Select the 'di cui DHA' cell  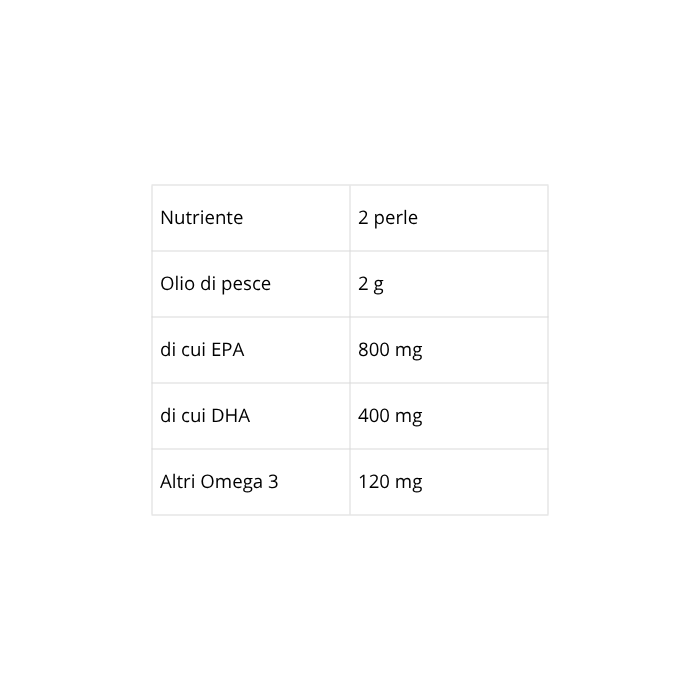pos(205,416)
